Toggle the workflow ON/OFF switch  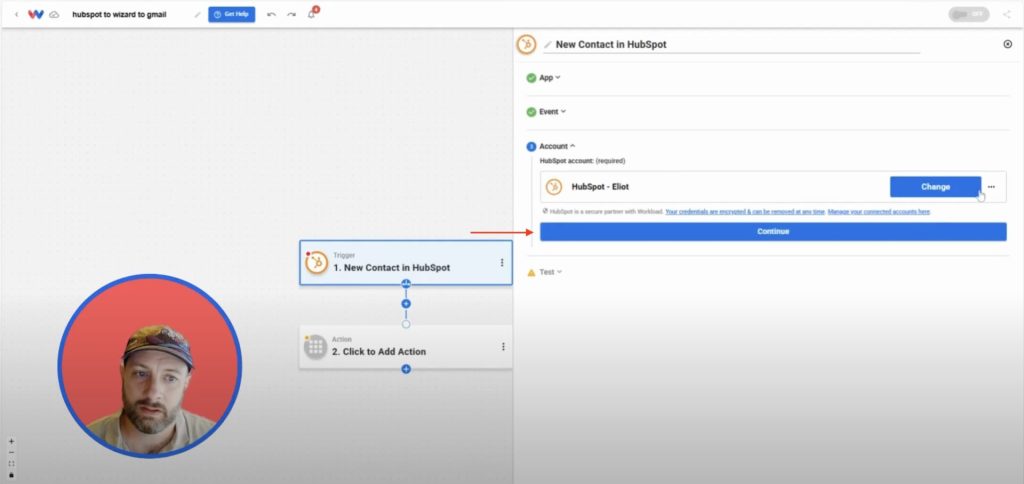968,14
